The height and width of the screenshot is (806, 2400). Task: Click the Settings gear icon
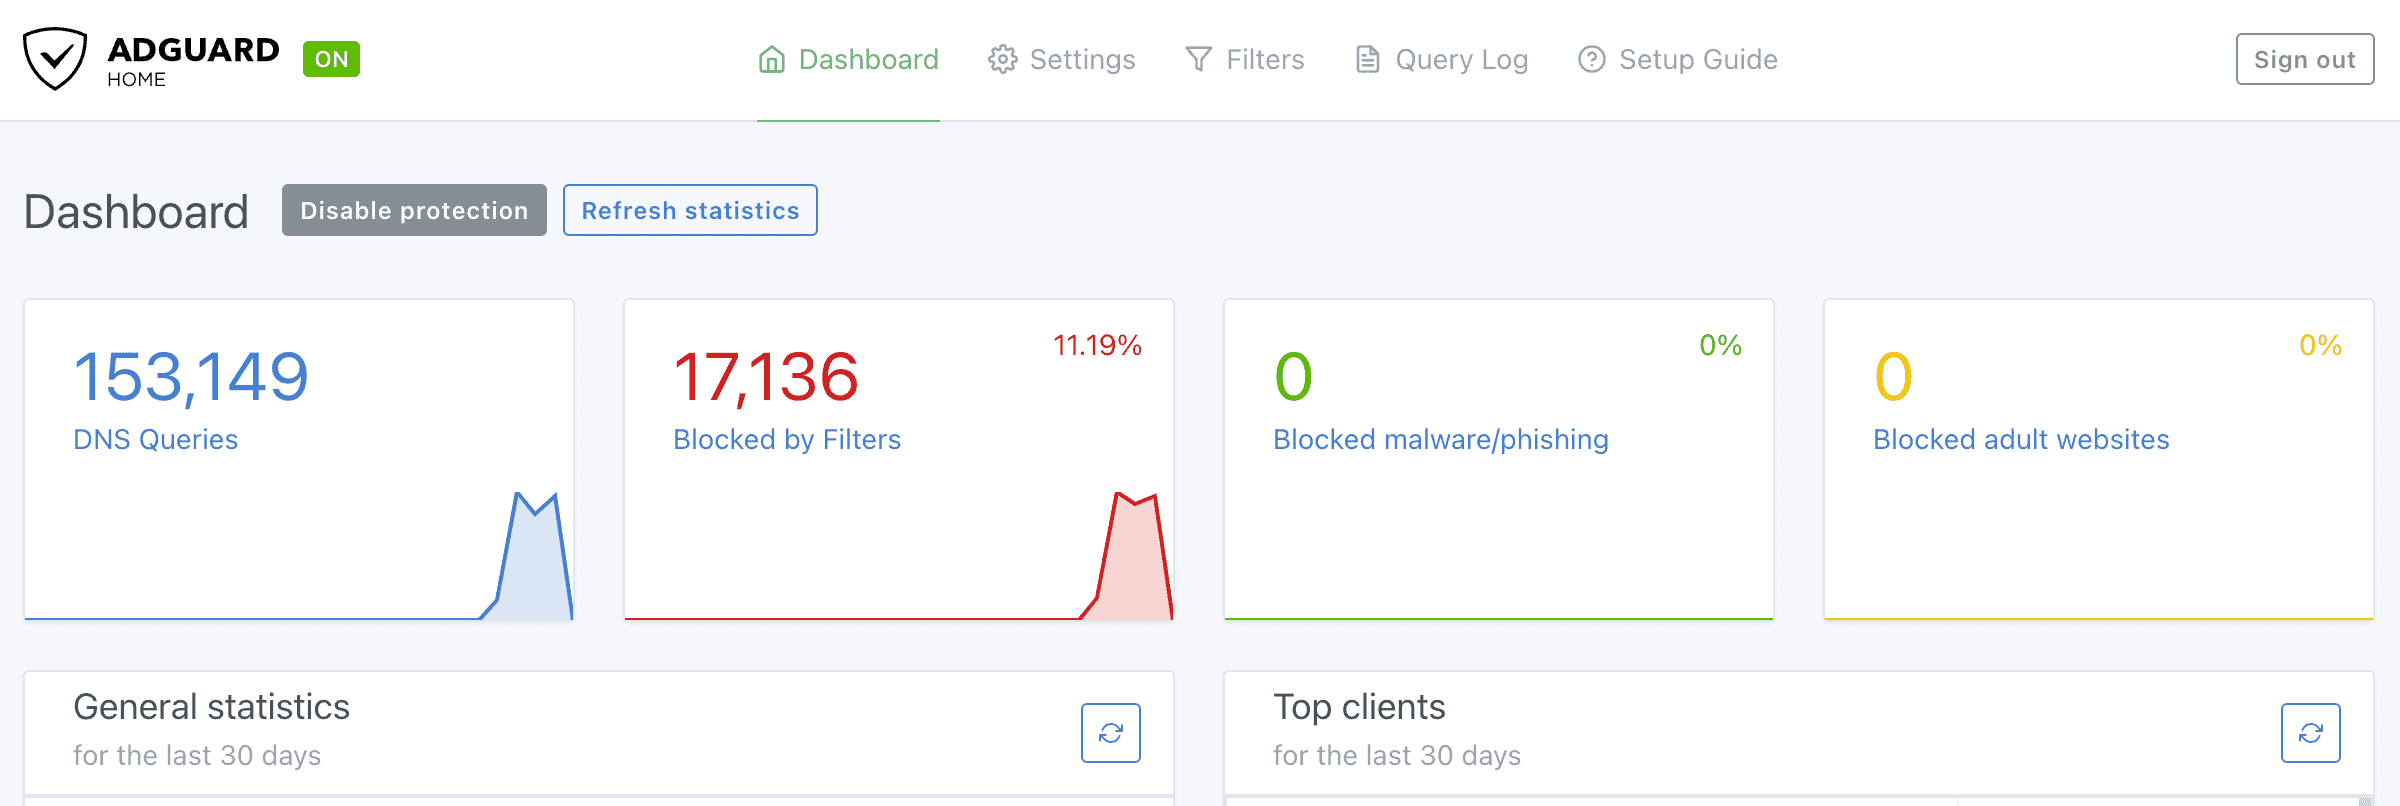point(1002,60)
